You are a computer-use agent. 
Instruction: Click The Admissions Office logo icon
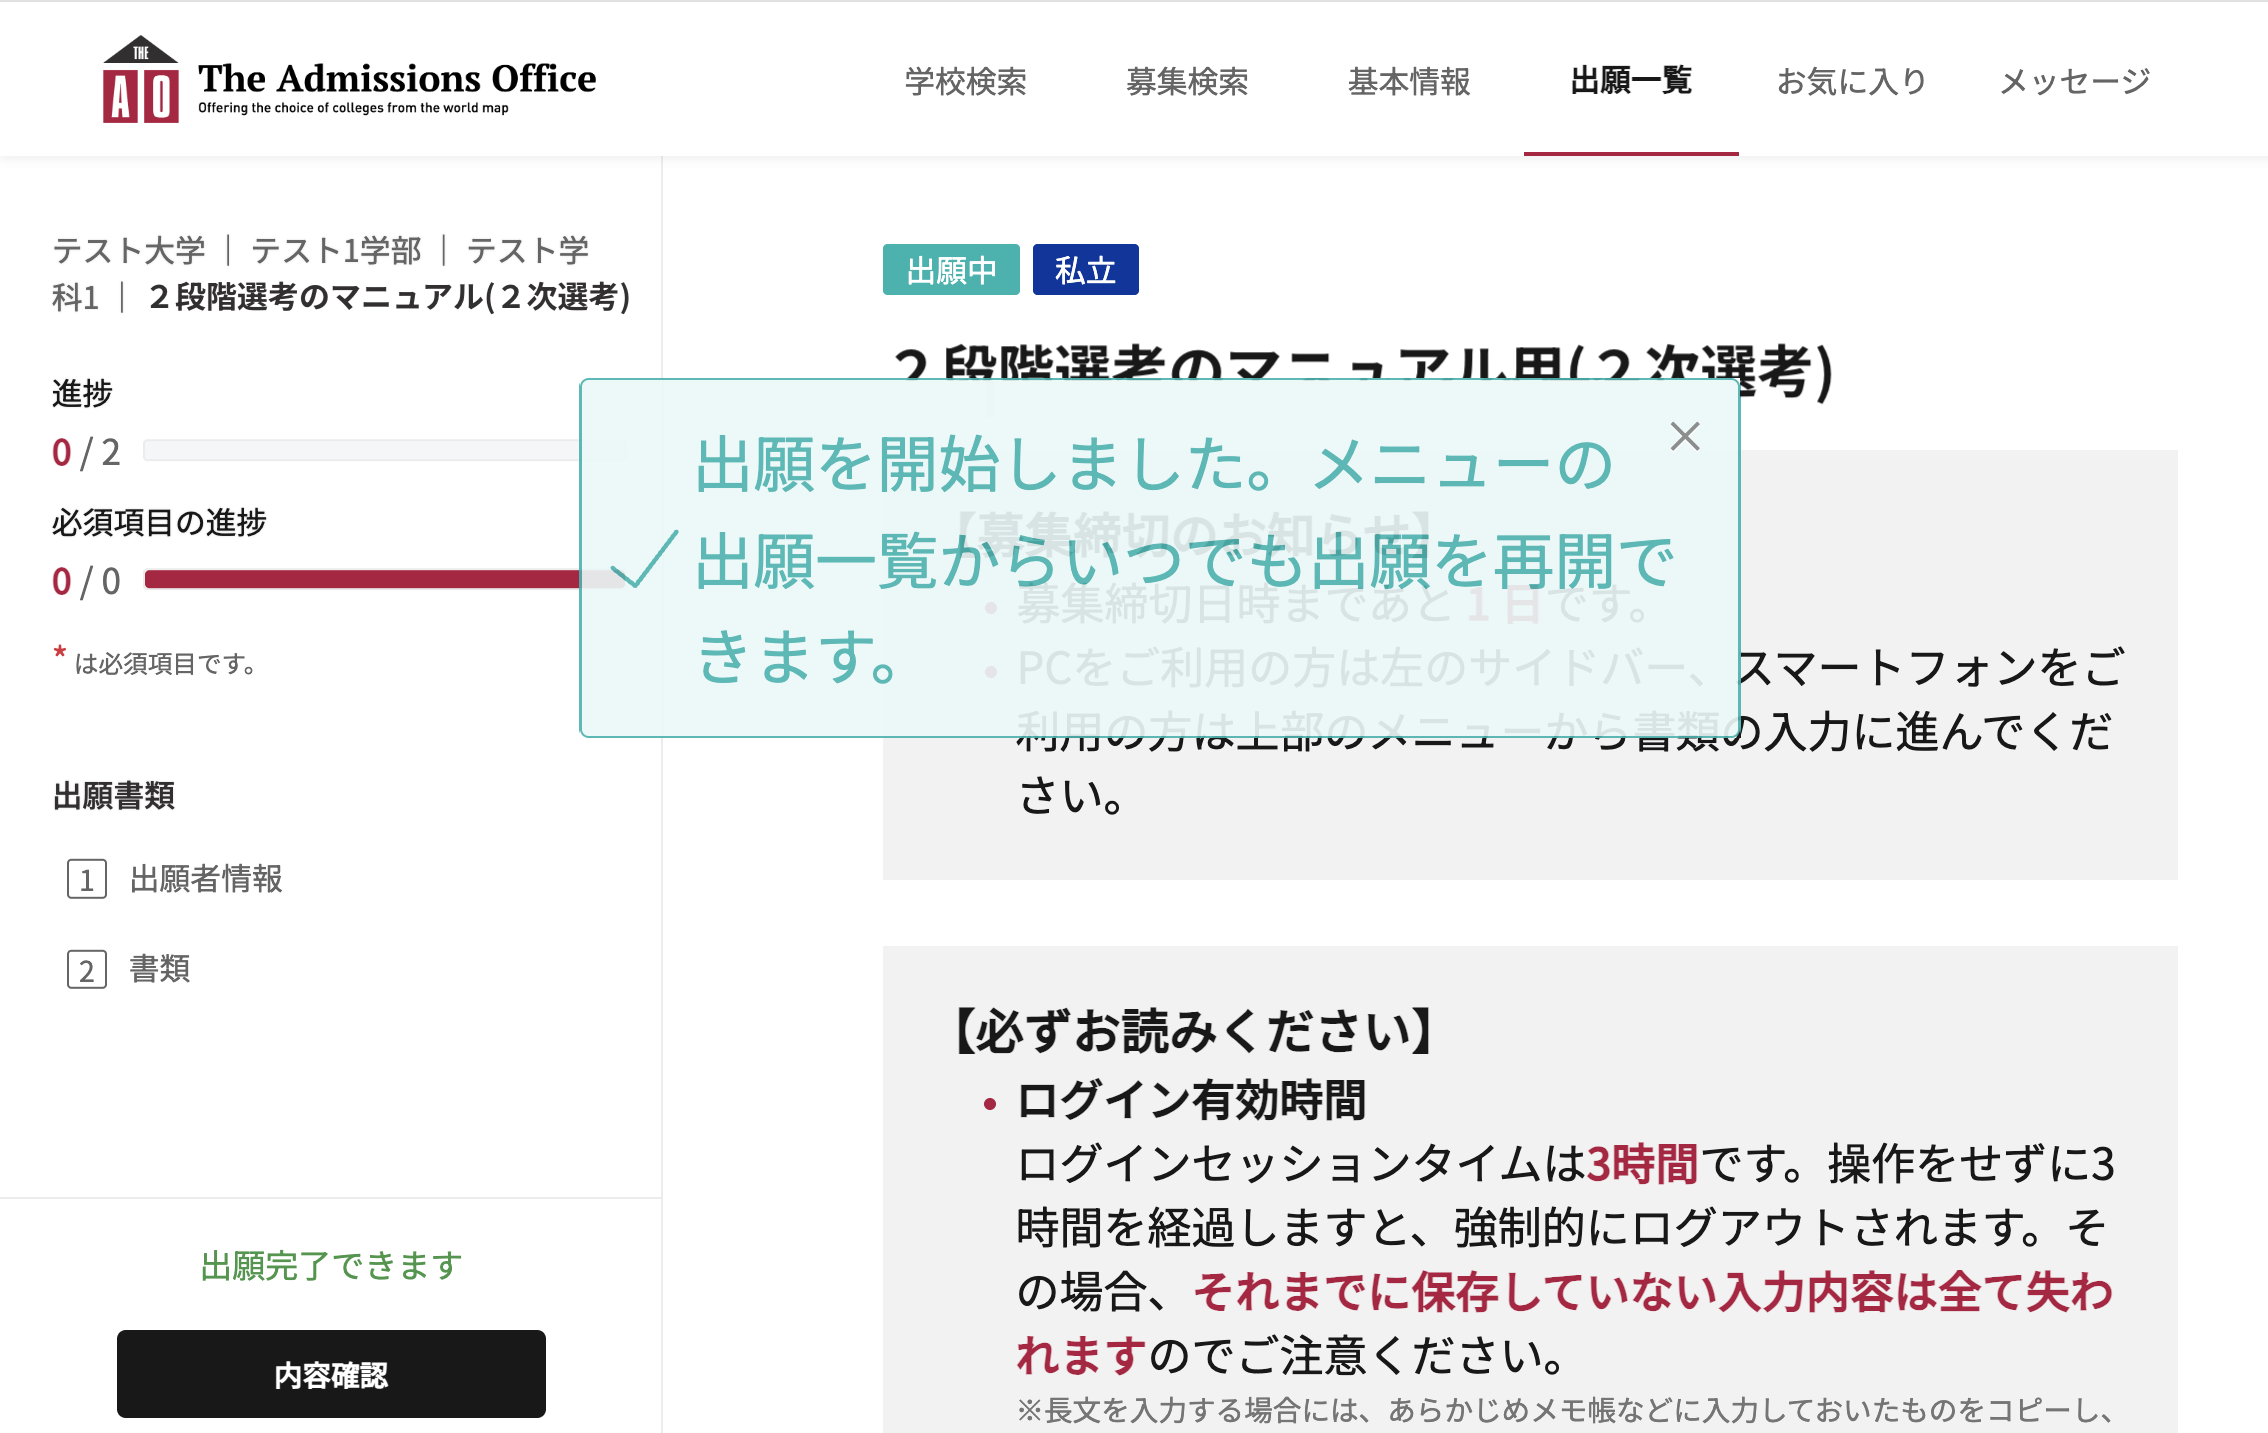pyautogui.click(x=141, y=82)
